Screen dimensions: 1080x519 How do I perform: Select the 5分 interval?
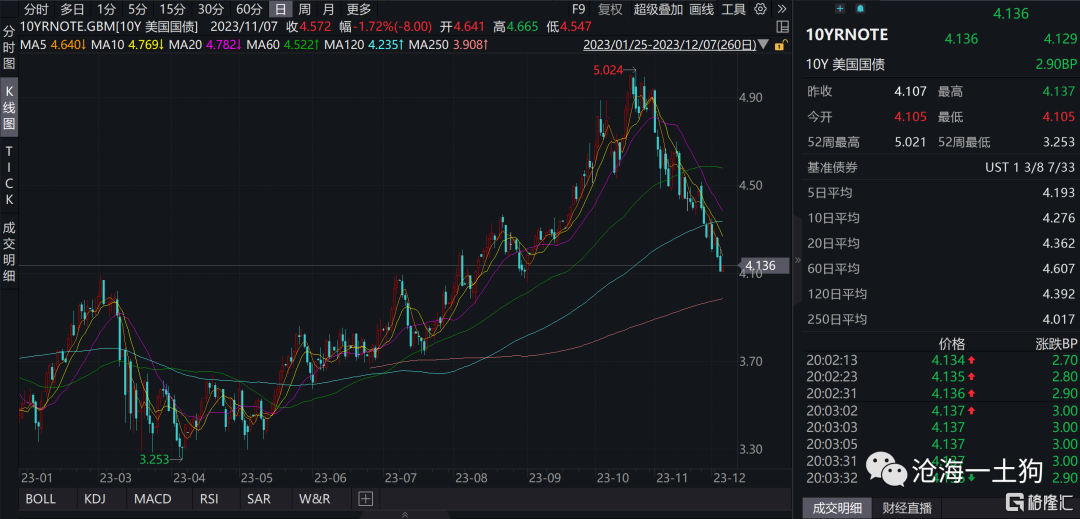138,9
